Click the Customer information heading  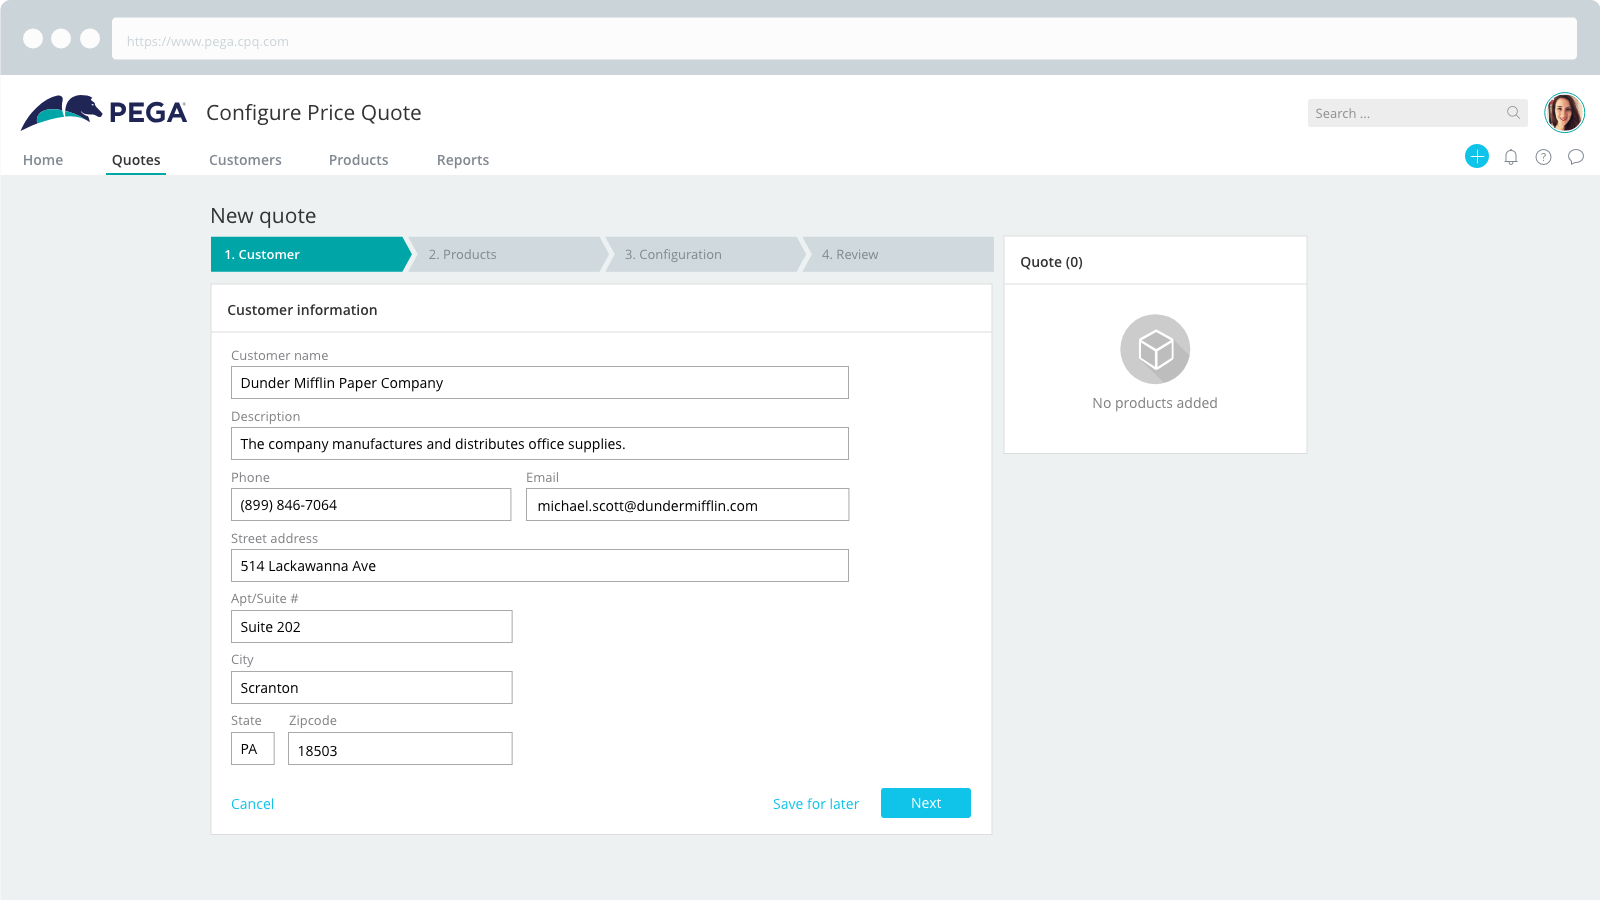coord(302,310)
